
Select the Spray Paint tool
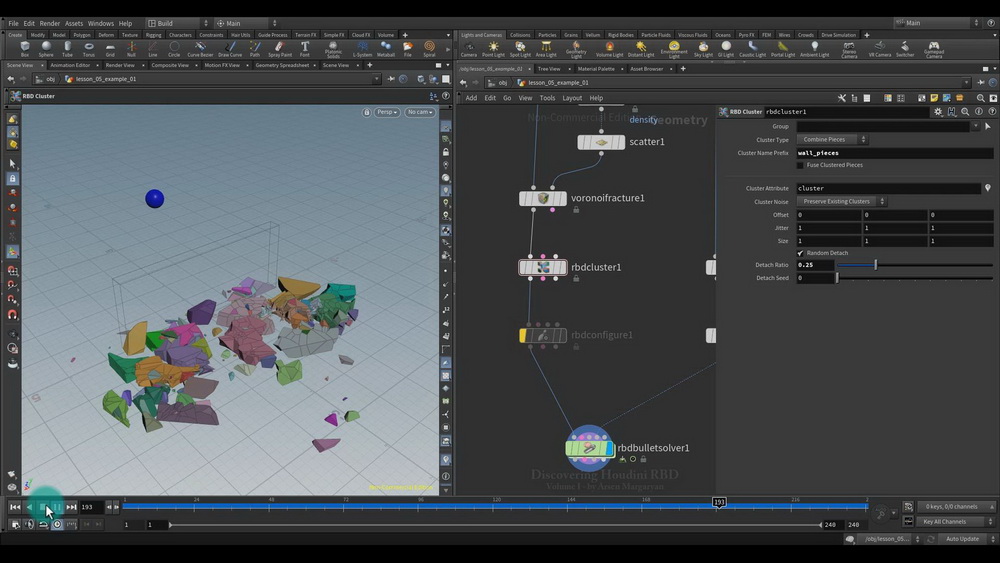click(279, 49)
